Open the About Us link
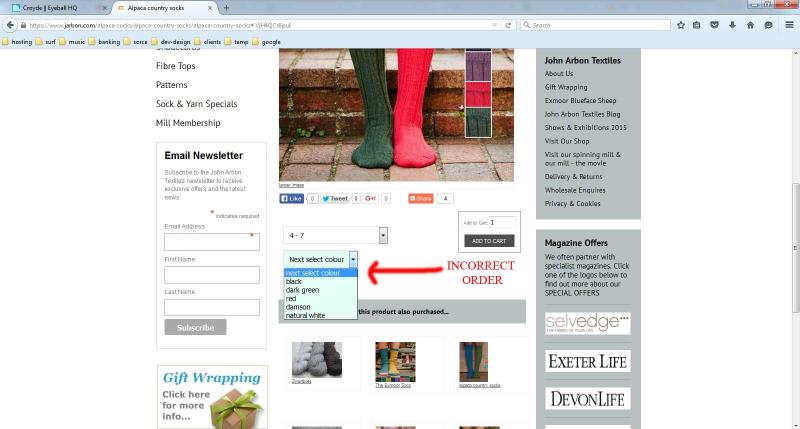This screenshot has height=429, width=800. pos(559,73)
